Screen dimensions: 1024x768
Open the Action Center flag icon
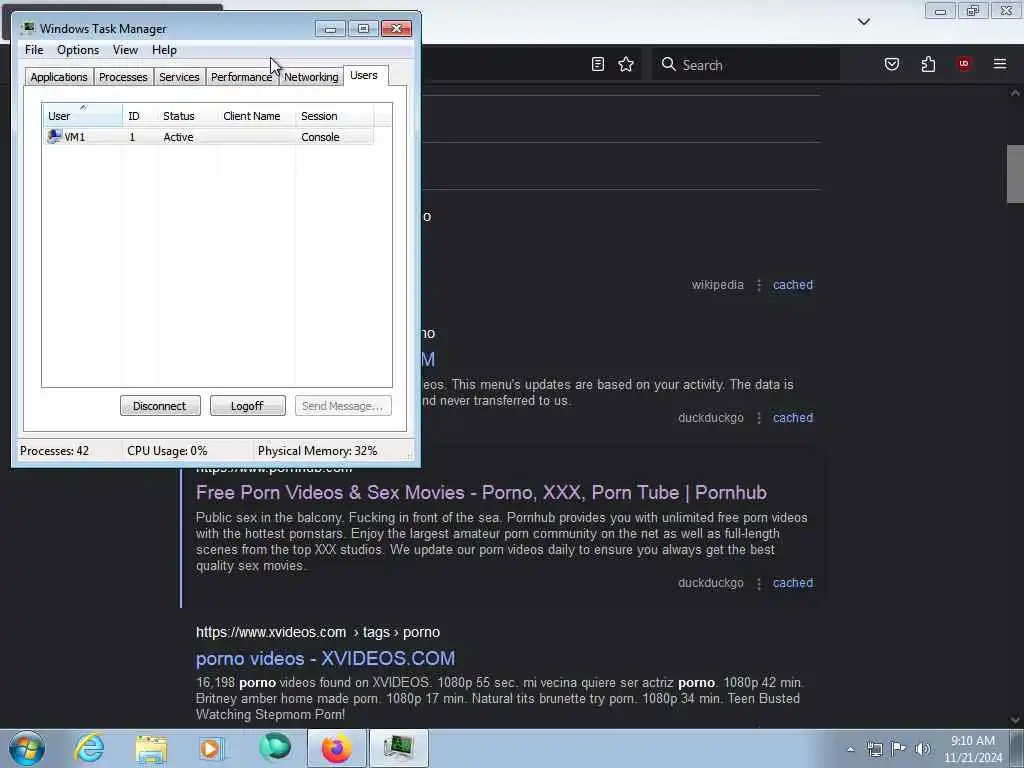[899, 748]
